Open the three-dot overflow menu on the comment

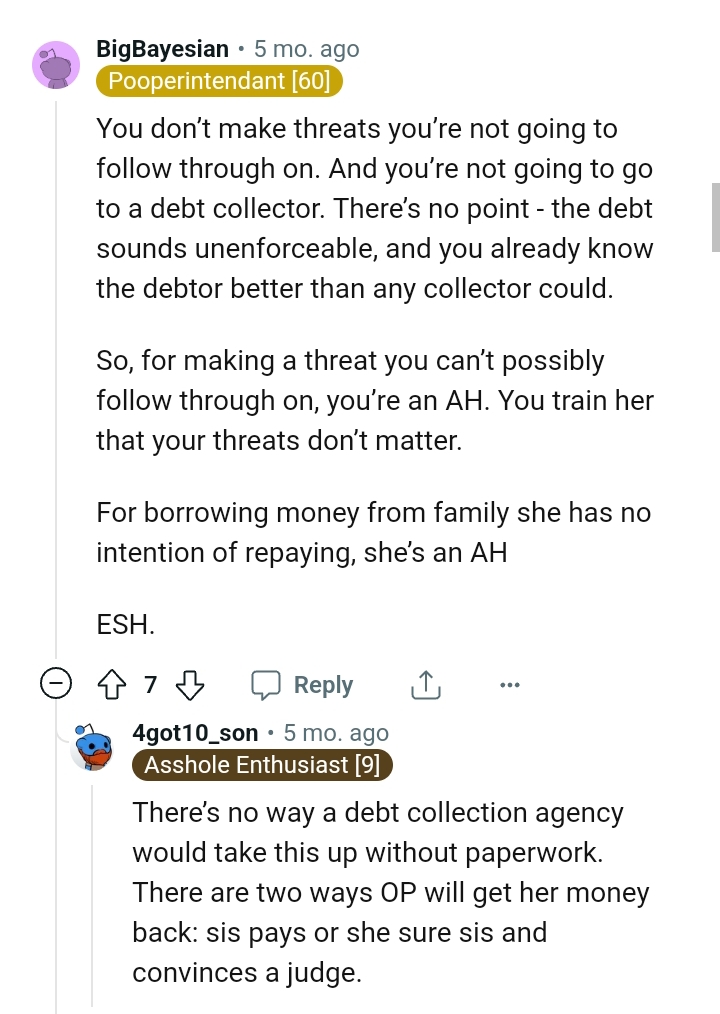510,684
